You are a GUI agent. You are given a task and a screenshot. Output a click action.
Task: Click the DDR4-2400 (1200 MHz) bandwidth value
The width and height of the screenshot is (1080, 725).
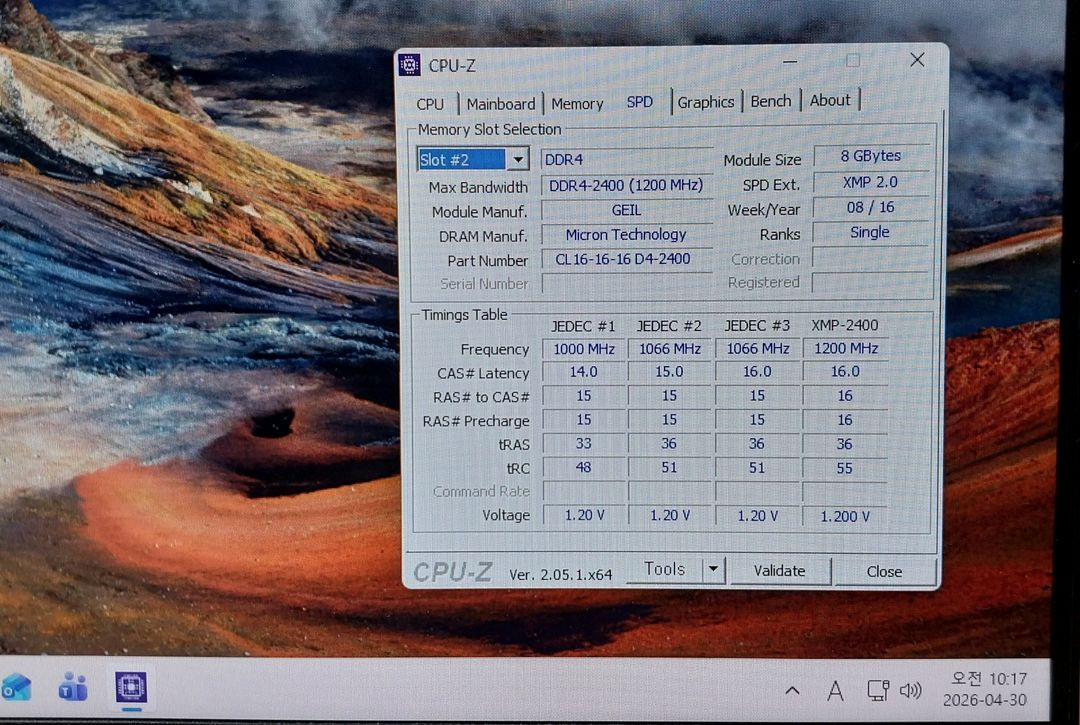pyautogui.click(x=626, y=185)
